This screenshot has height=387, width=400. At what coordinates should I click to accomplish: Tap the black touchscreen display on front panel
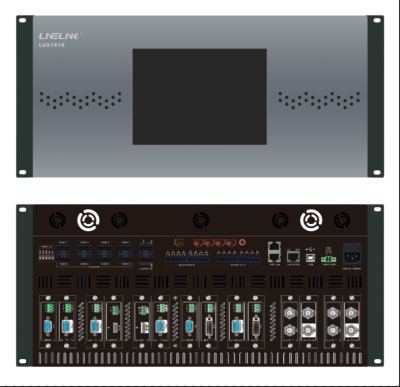tap(200, 97)
